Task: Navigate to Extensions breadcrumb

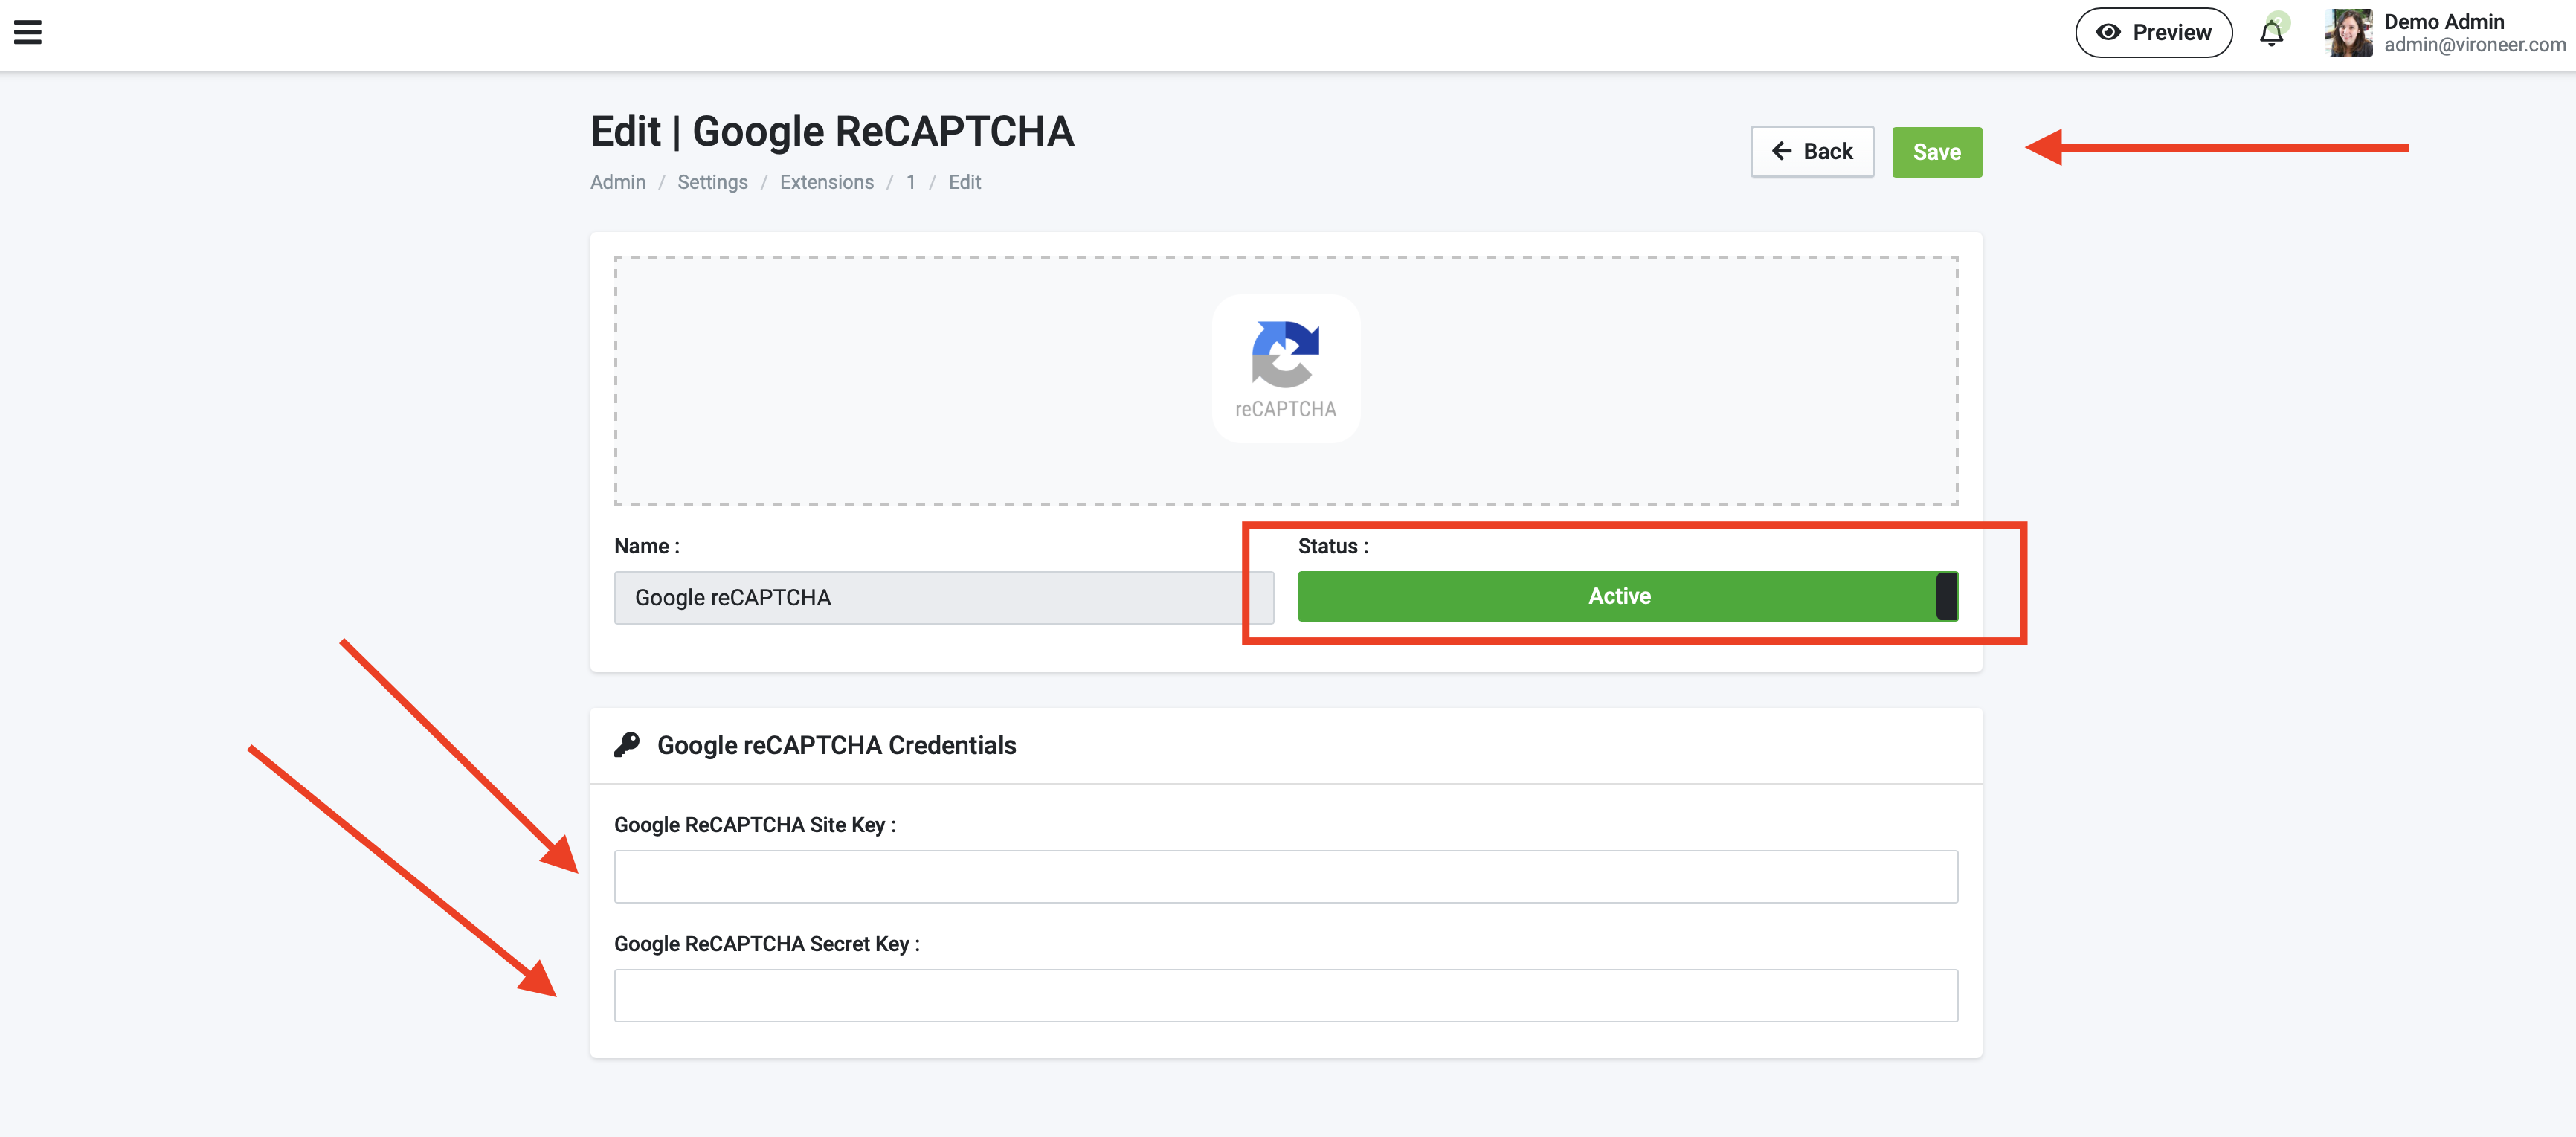Action: point(826,182)
